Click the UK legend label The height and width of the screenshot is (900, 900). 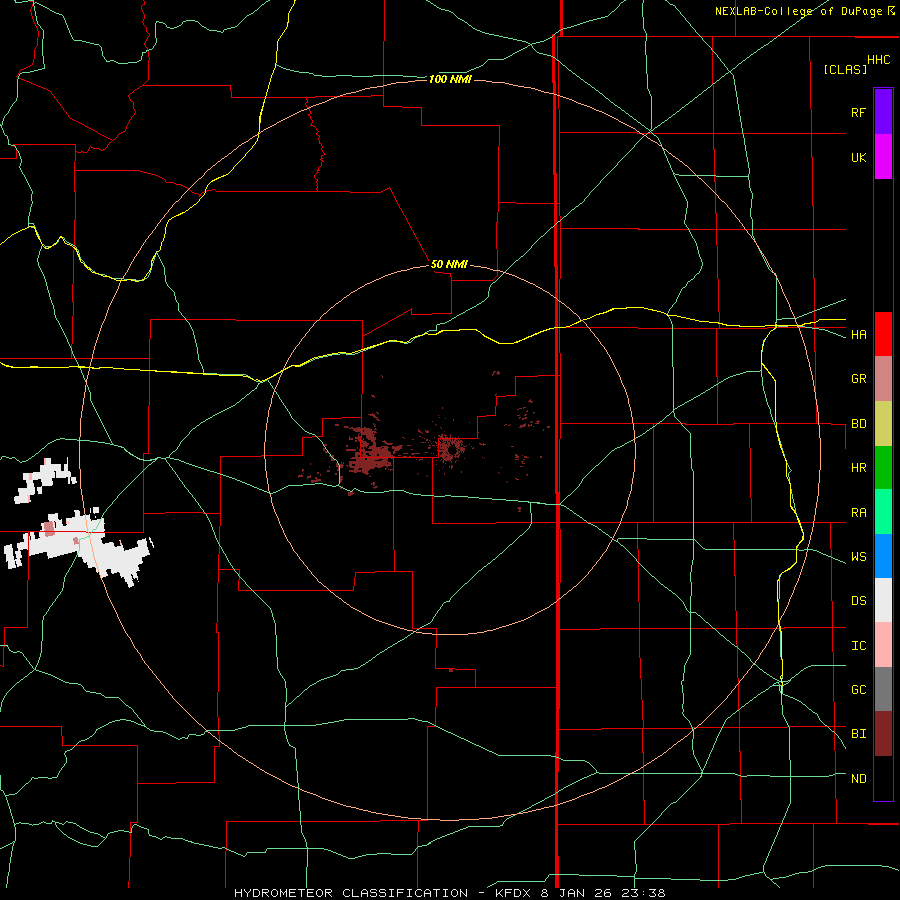pos(858,158)
